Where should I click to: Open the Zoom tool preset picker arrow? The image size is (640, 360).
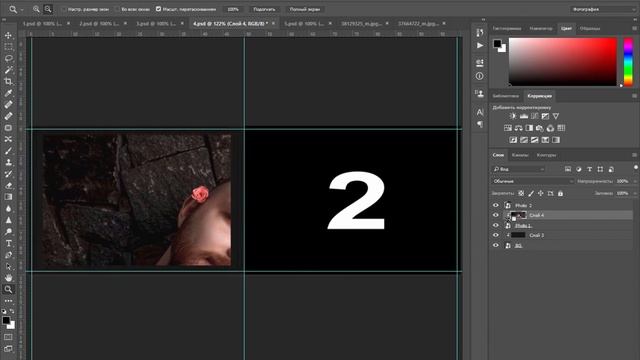point(22,9)
